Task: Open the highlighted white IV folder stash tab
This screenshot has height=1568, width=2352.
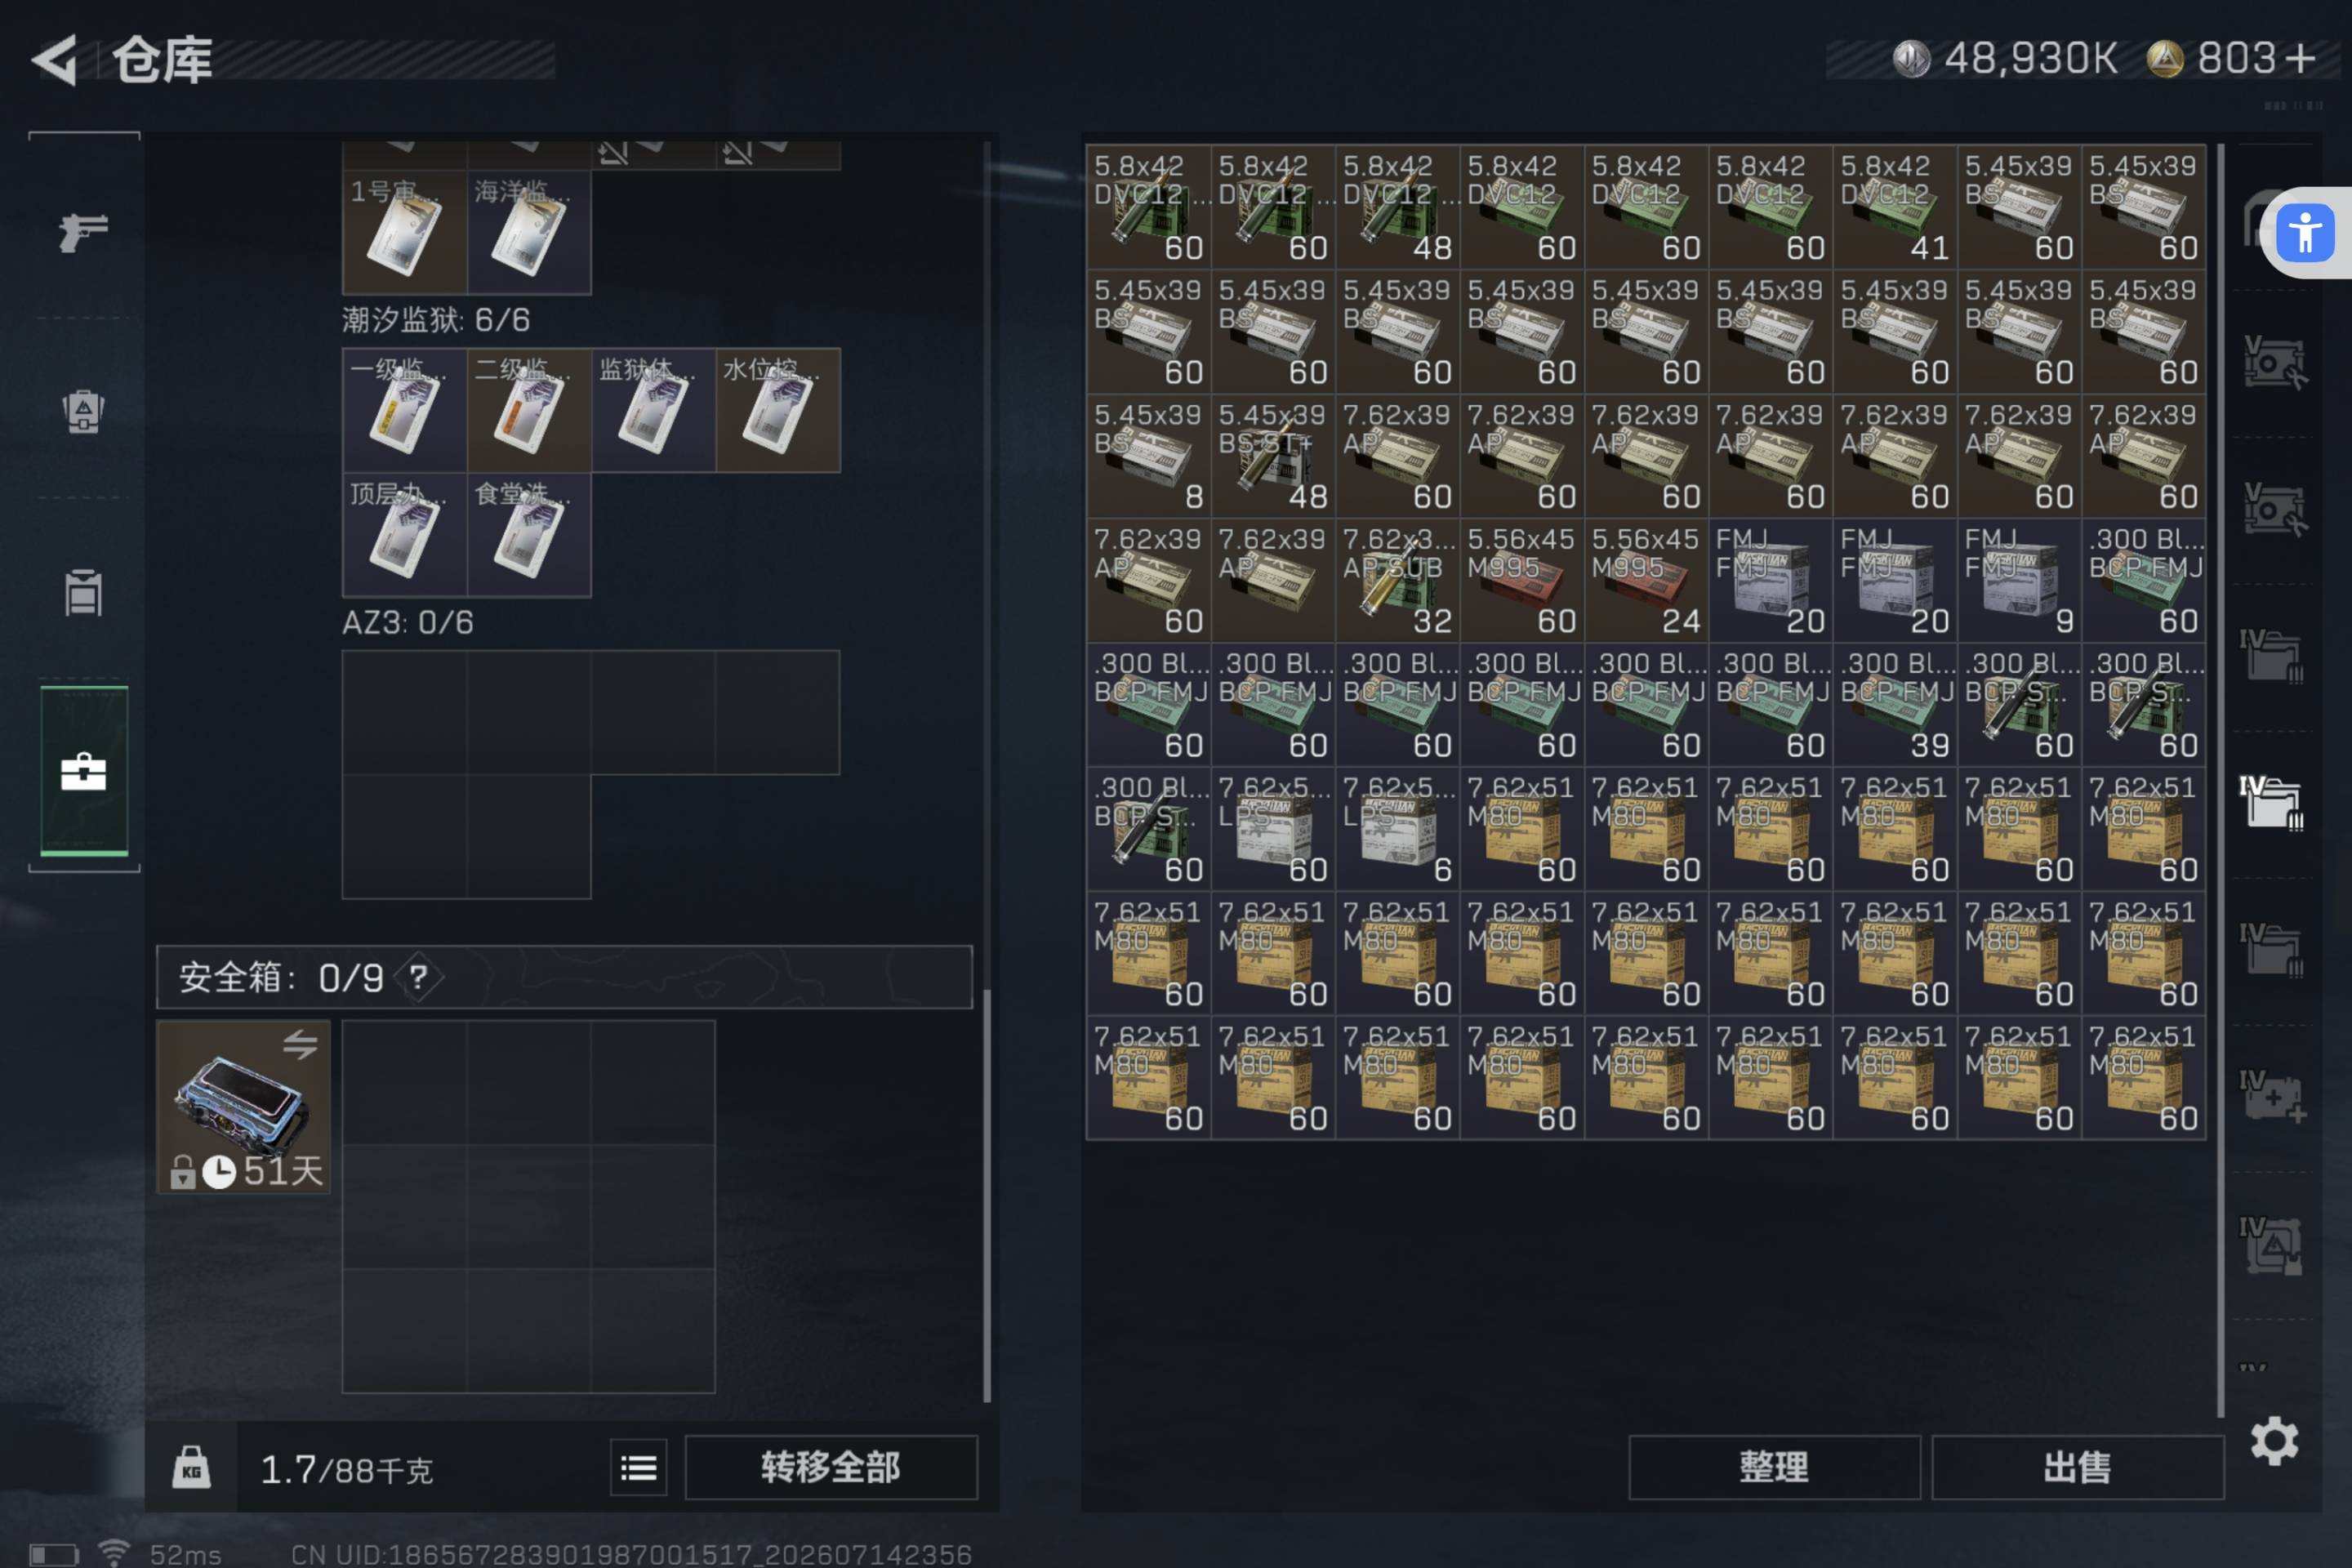Action: 2271,802
